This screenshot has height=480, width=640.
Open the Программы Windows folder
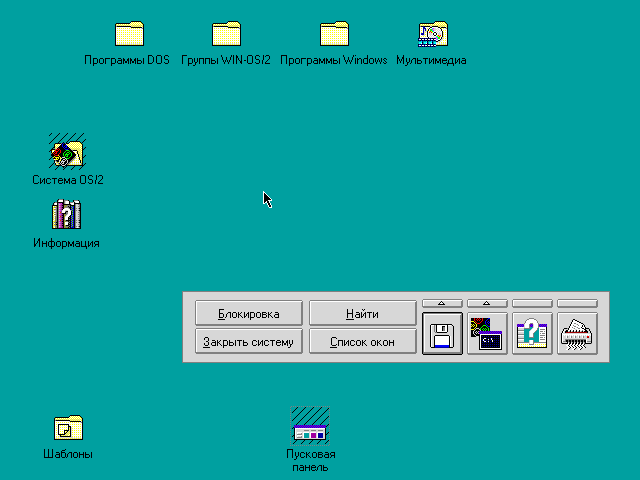pyautogui.click(x=333, y=35)
